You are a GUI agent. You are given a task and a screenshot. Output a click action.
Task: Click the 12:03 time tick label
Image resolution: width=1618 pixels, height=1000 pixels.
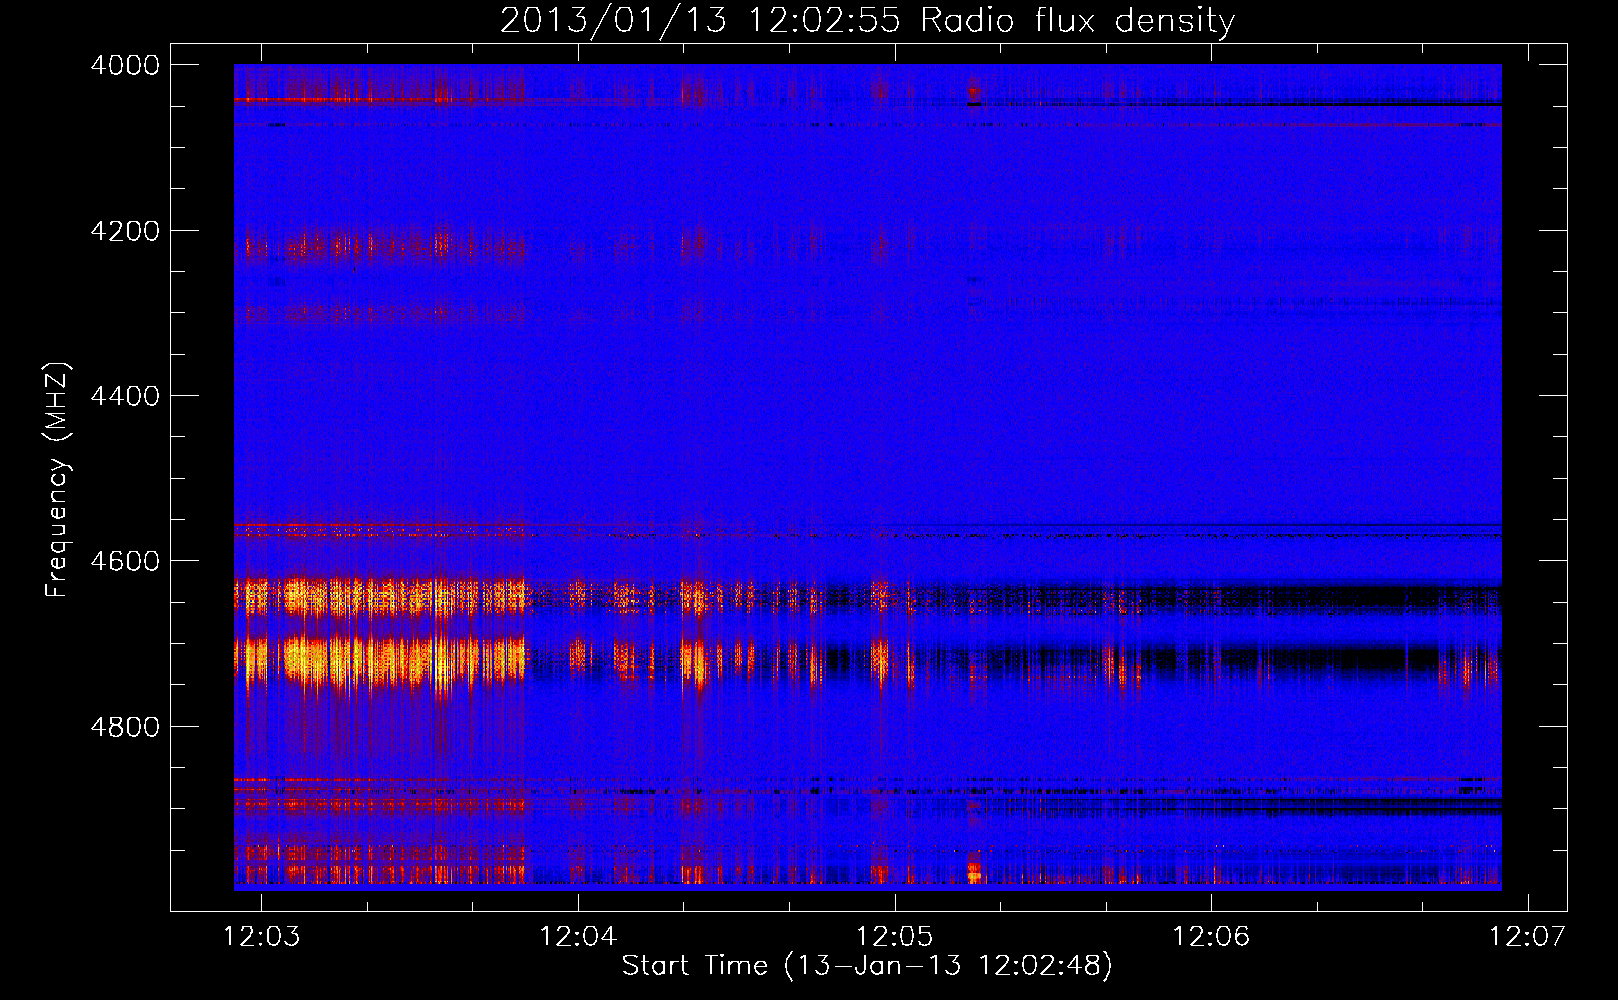(261, 936)
